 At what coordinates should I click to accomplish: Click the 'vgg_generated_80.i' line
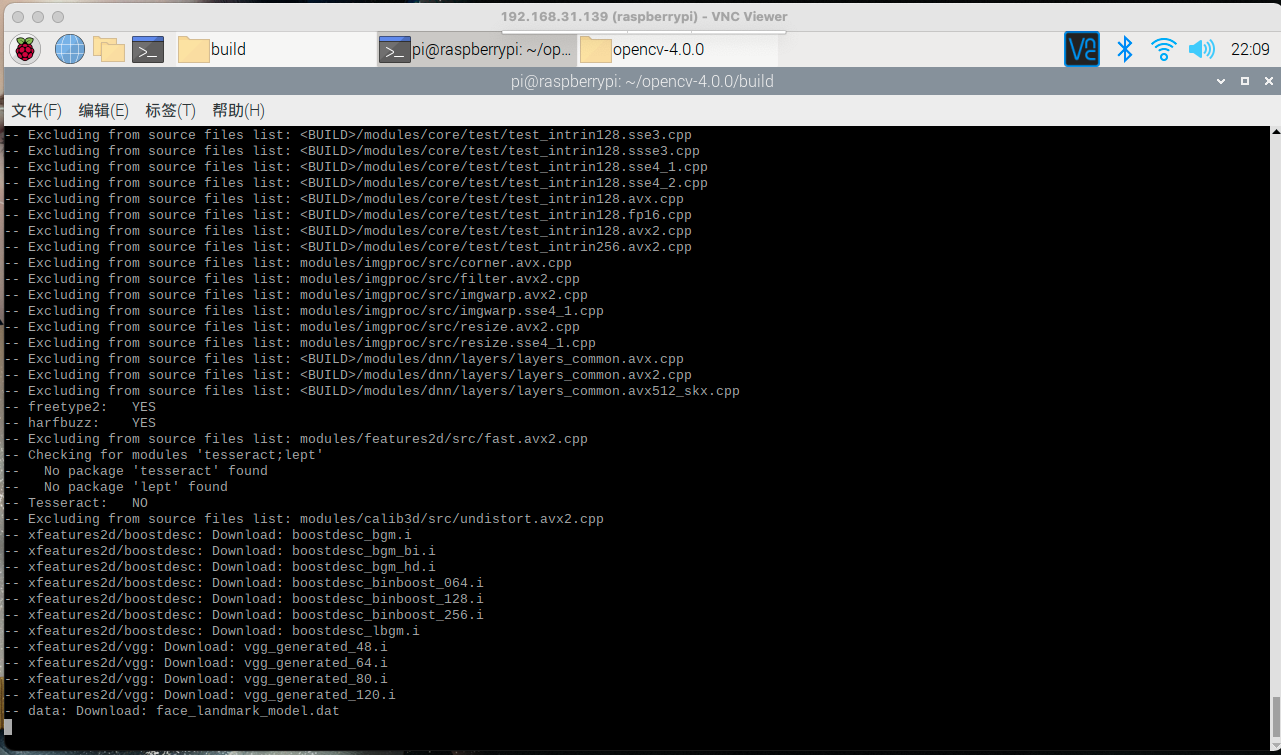click(x=196, y=679)
